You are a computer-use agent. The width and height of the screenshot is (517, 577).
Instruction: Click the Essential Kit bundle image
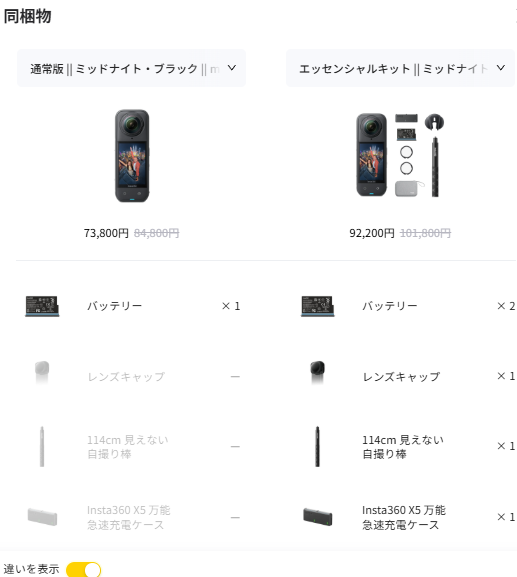click(x=400, y=155)
